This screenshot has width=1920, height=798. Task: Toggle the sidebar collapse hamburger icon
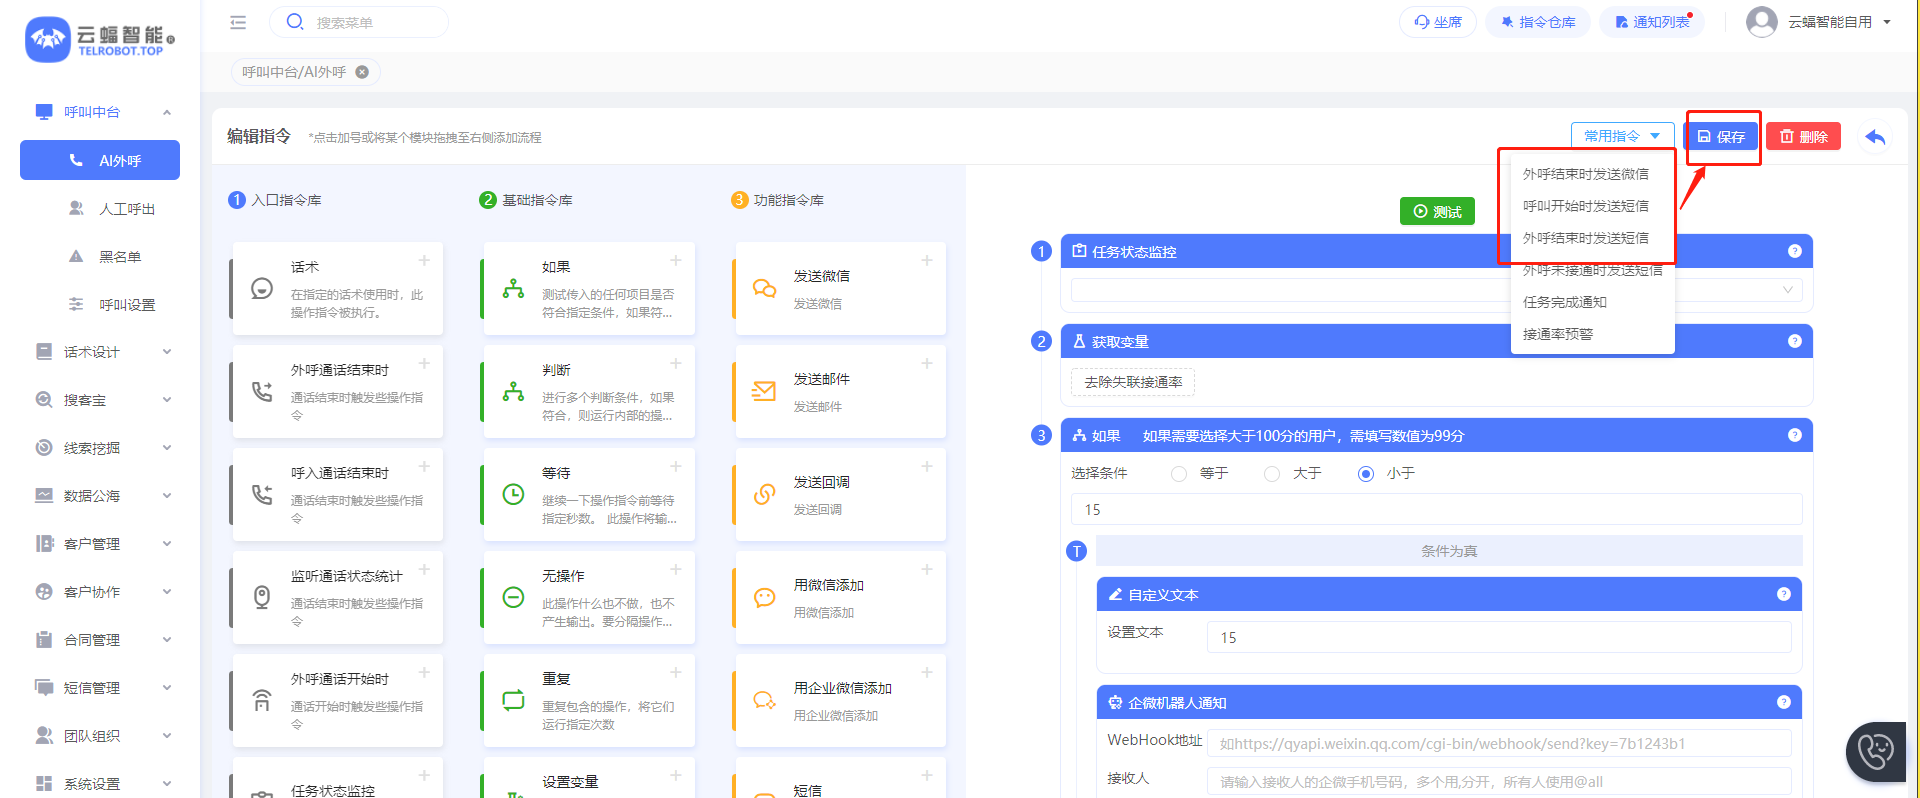[238, 22]
